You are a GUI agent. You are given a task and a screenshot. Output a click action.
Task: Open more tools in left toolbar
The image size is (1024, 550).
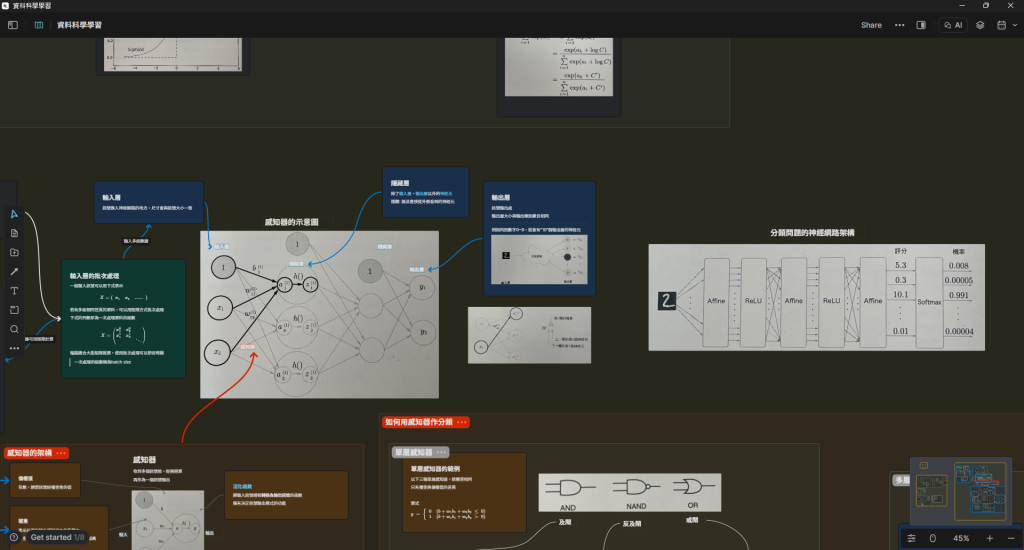[x=14, y=348]
